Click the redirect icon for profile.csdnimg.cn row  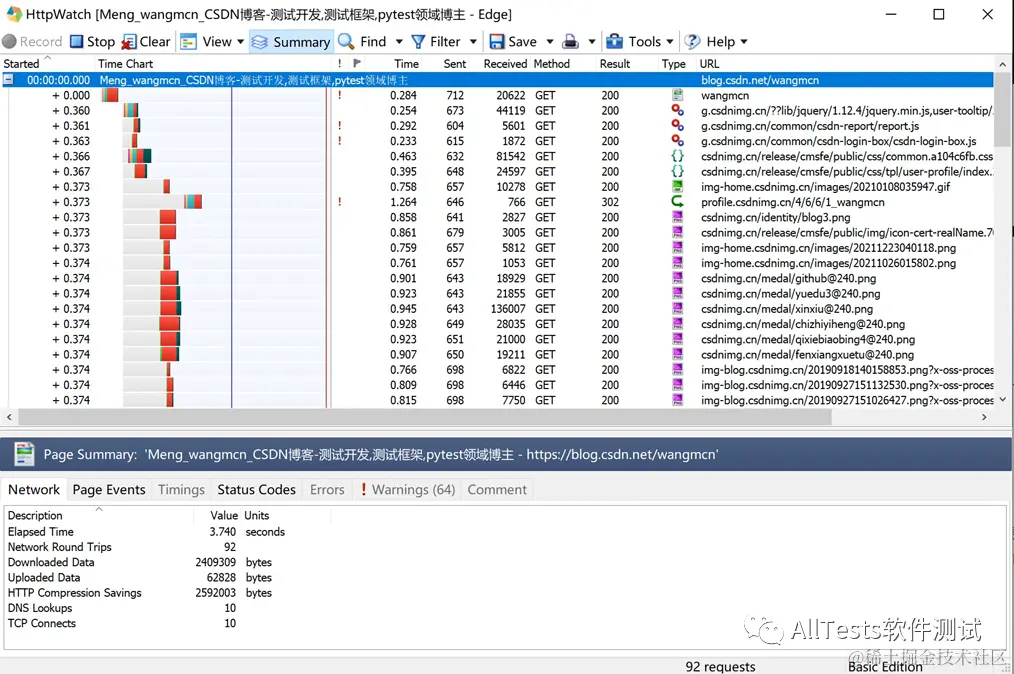677,202
